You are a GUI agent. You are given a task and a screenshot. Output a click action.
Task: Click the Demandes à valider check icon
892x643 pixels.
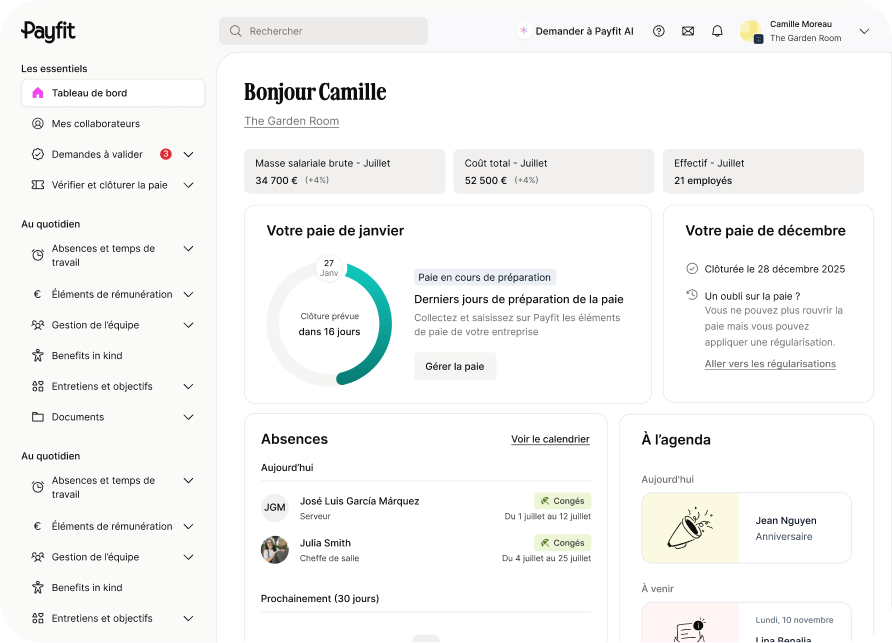(x=38, y=154)
